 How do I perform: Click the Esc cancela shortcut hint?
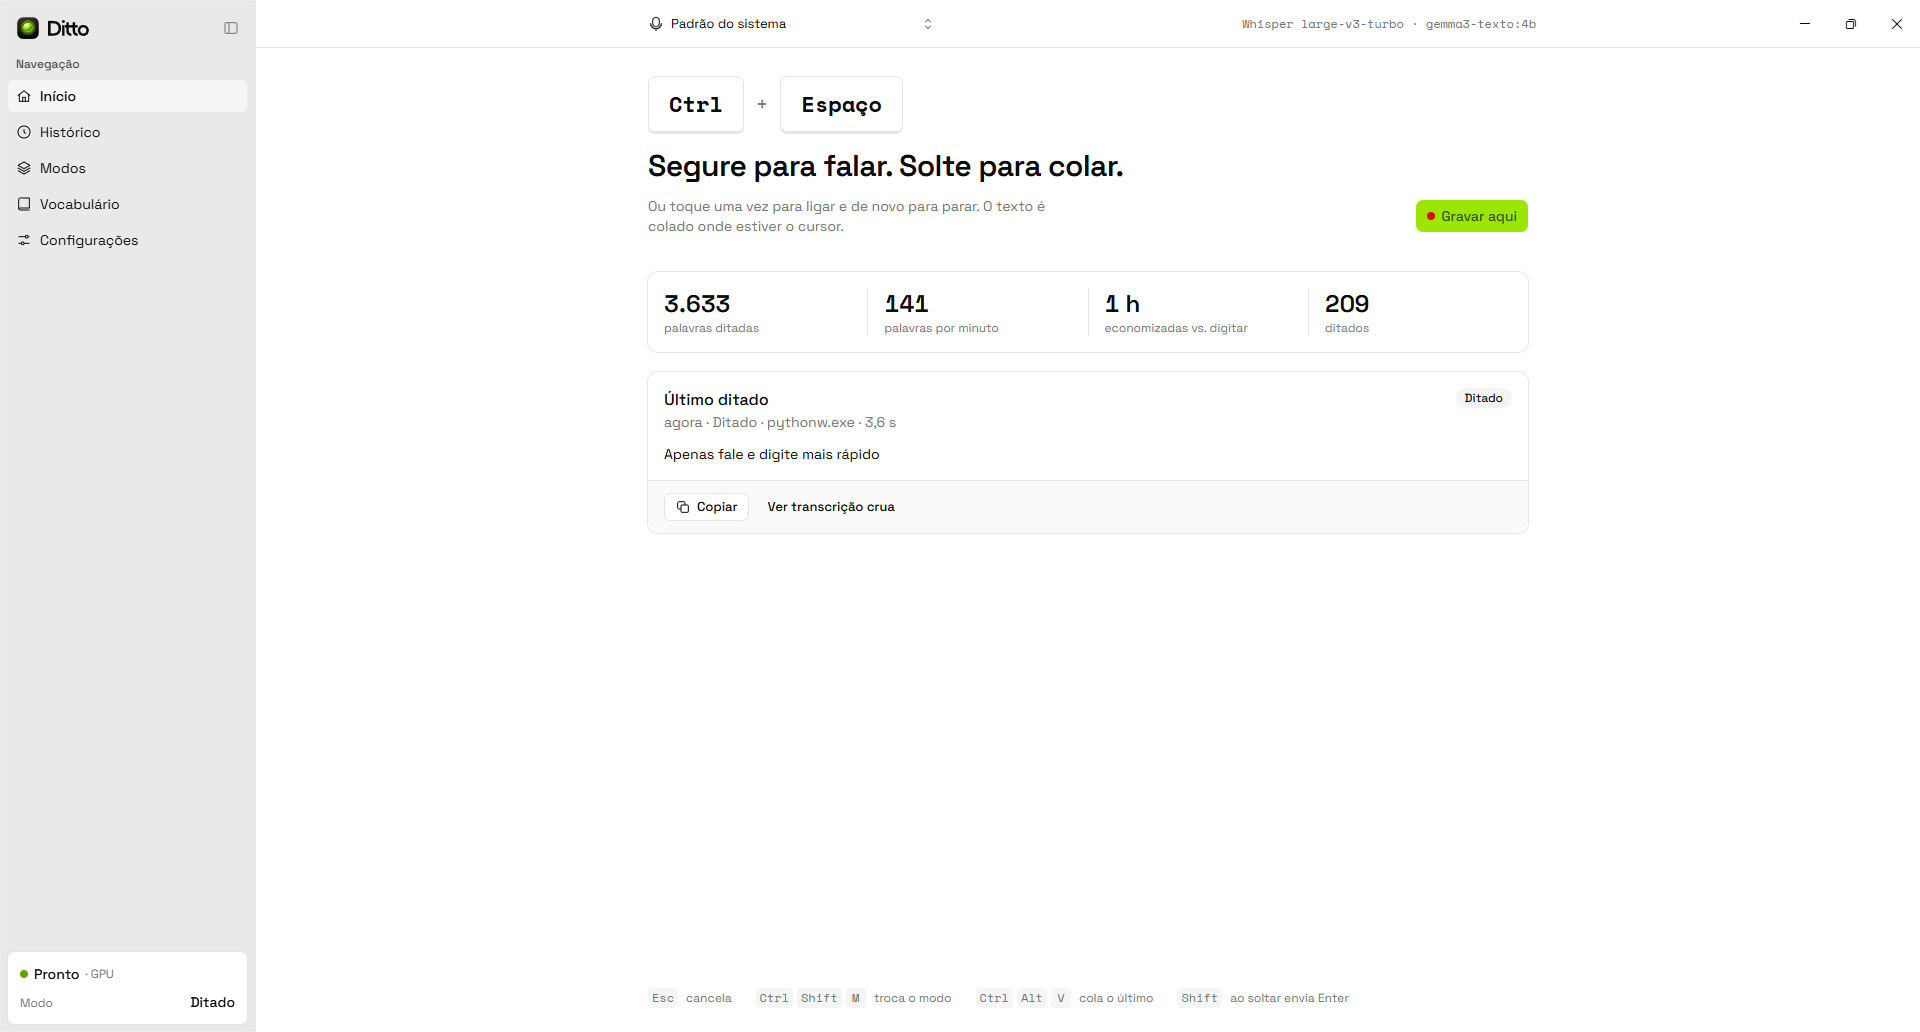pyautogui.click(x=690, y=998)
